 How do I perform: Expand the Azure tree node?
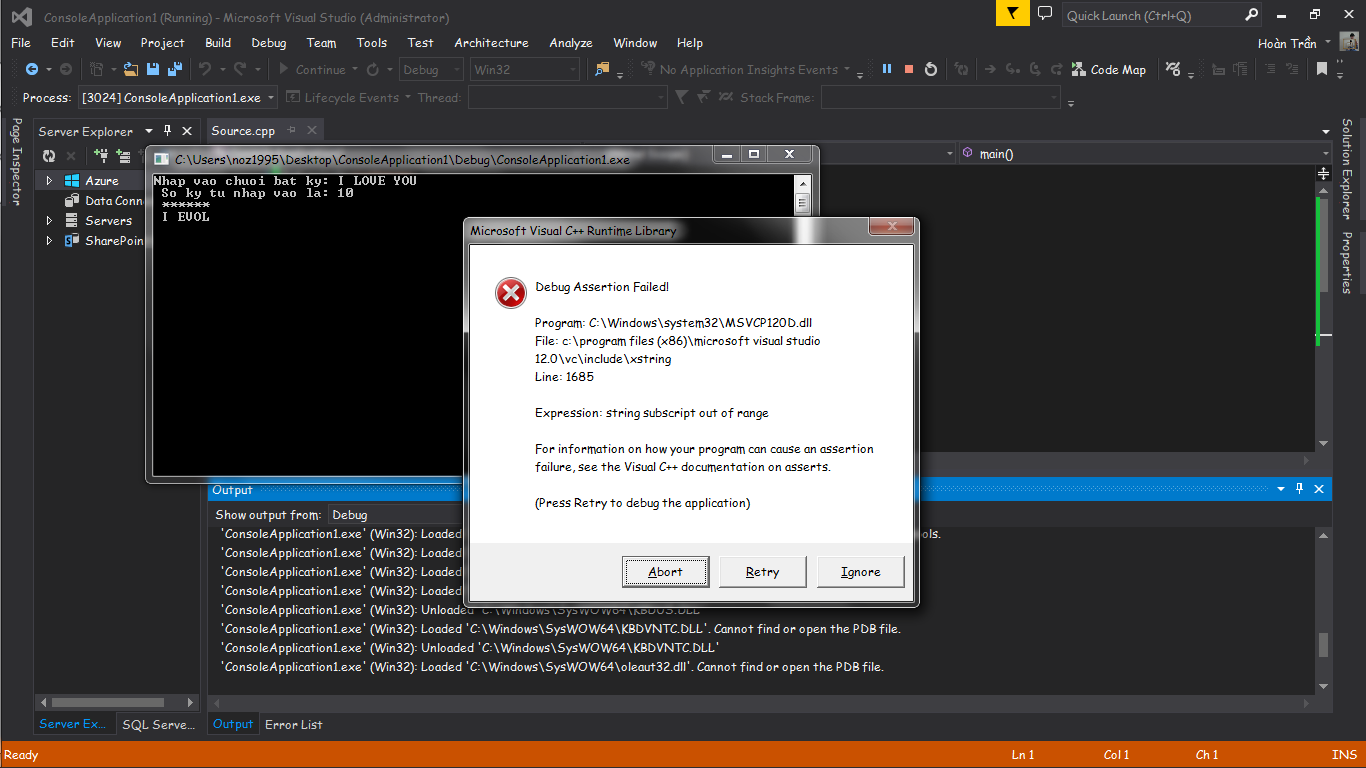tap(48, 181)
